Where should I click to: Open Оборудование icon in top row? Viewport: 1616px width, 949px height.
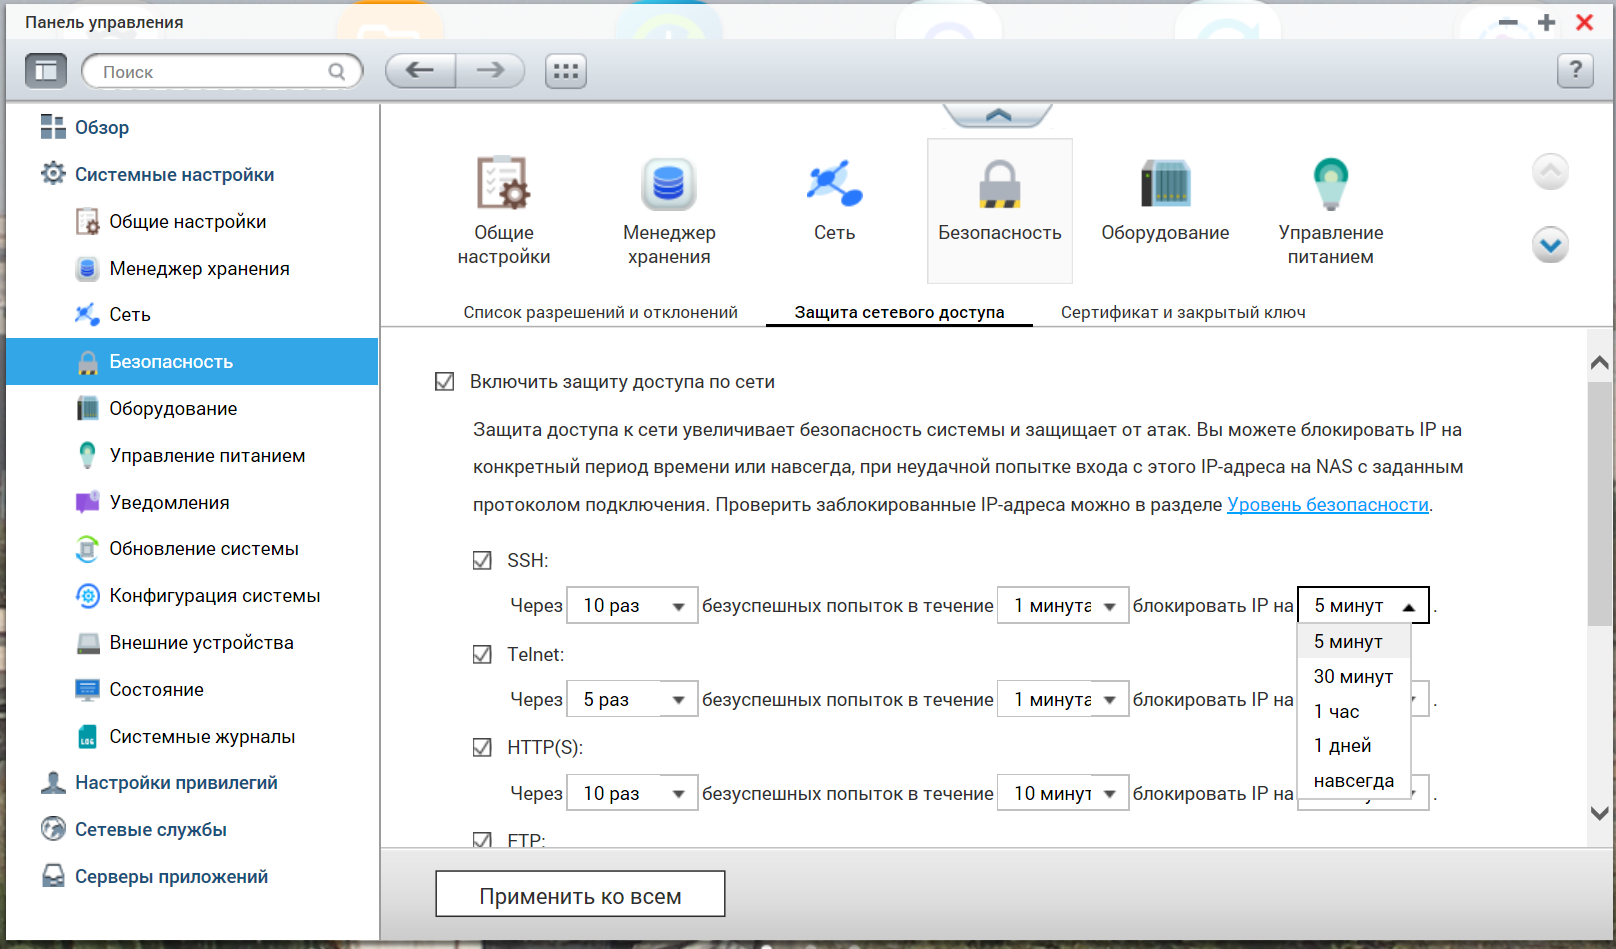point(1165,200)
